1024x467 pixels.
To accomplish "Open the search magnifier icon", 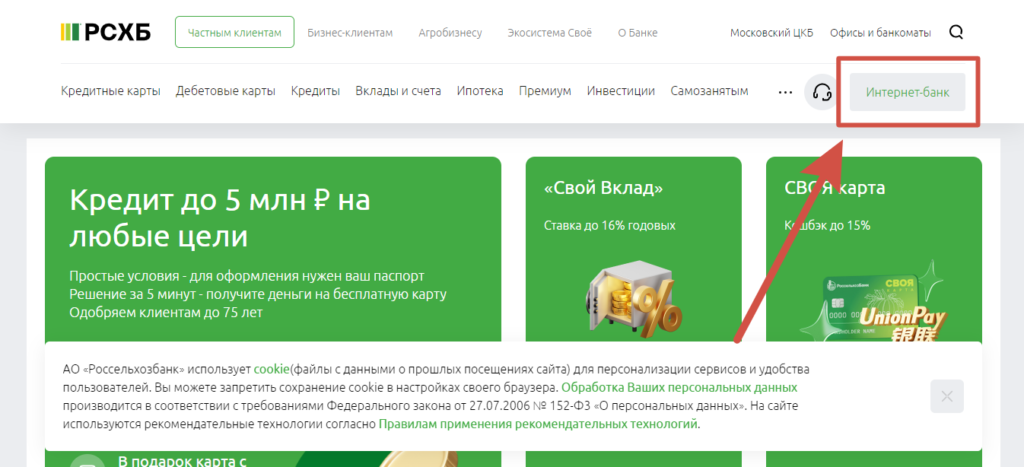I will pos(956,32).
